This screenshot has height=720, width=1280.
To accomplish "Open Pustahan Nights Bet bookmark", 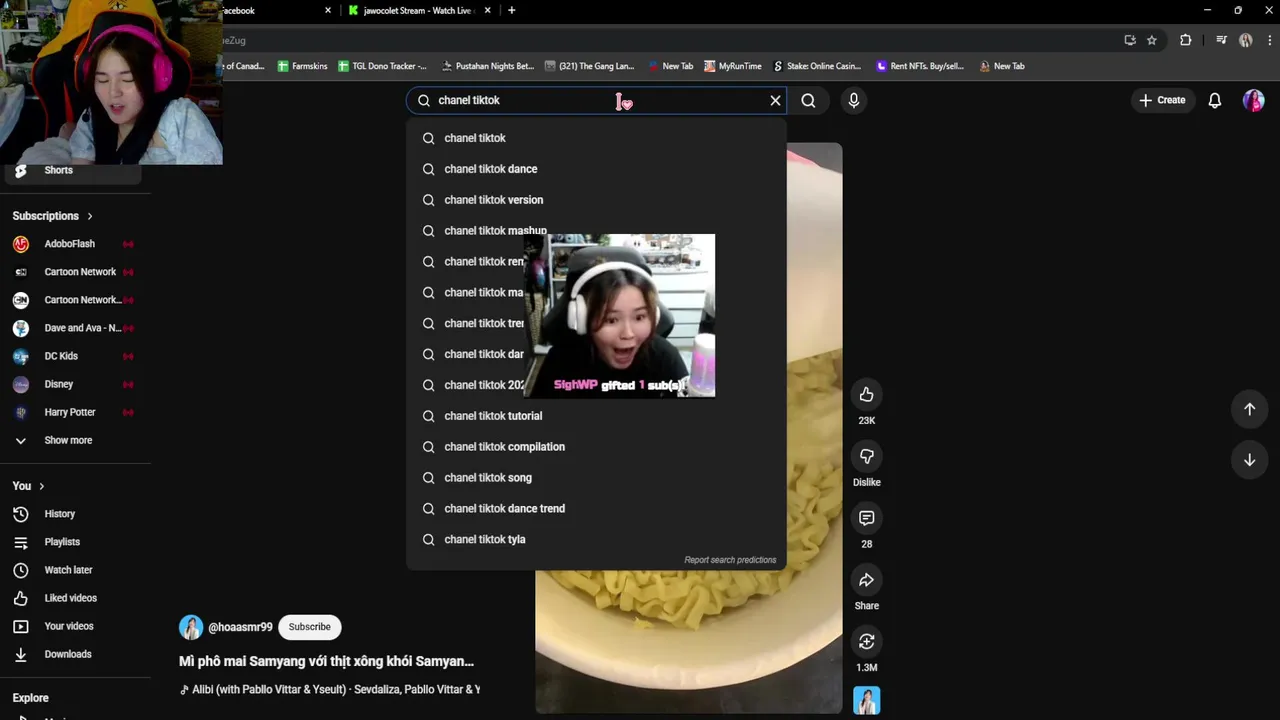I will pos(488,66).
